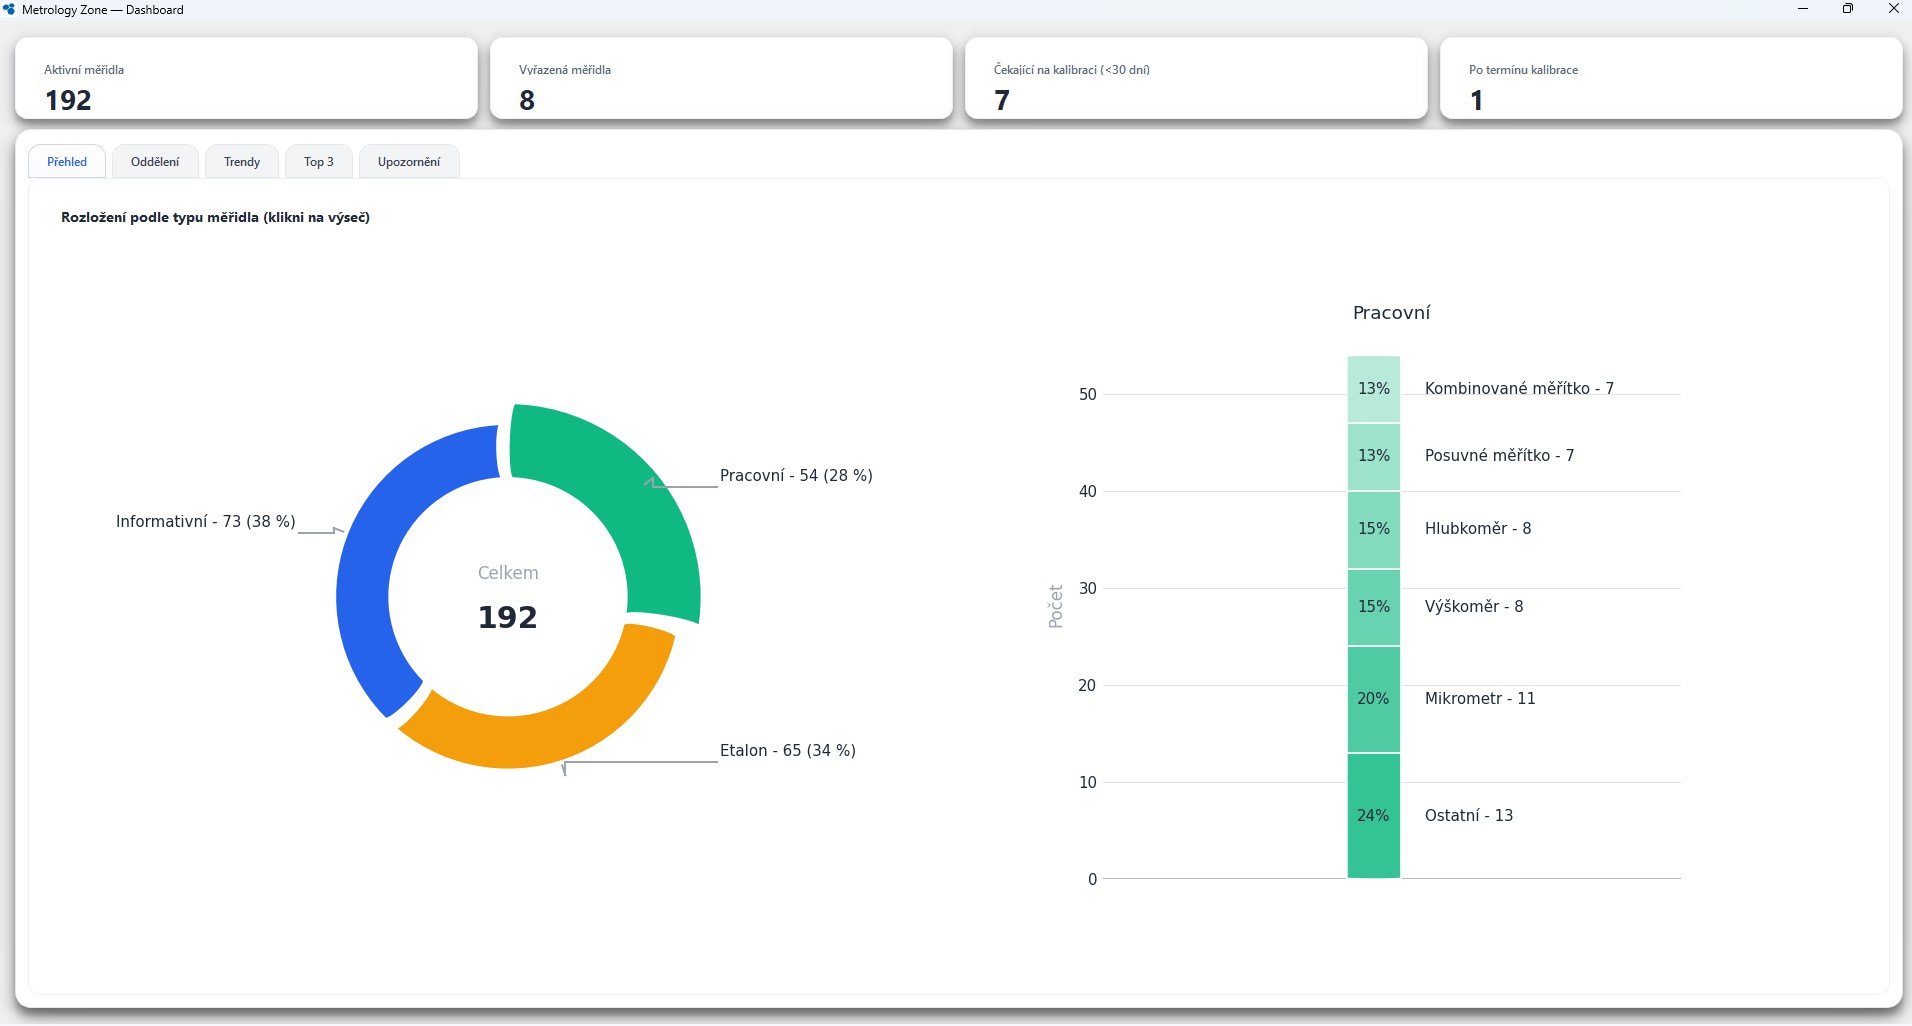Switch to the Oddělení tab

[x=155, y=162]
